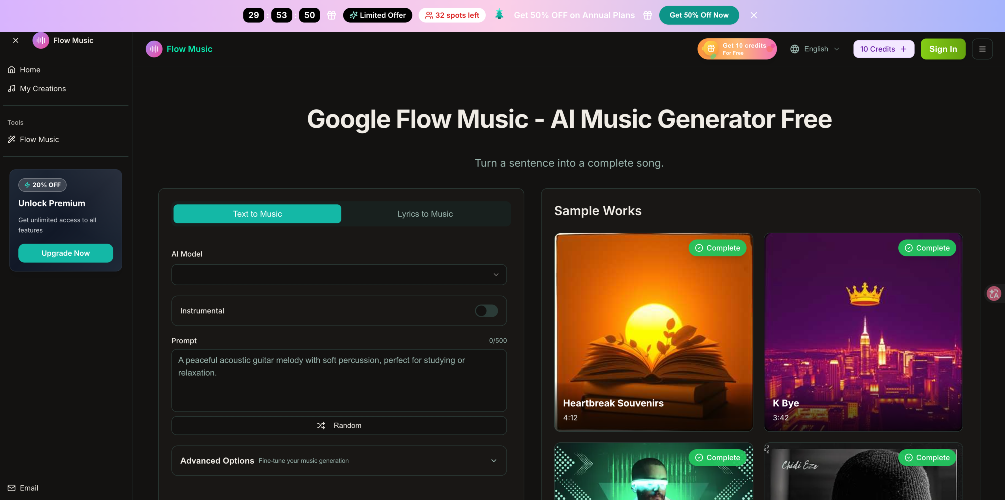This screenshot has width=1005, height=500.
Task: Click the Get 10 credits For Free button
Action: coord(737,49)
